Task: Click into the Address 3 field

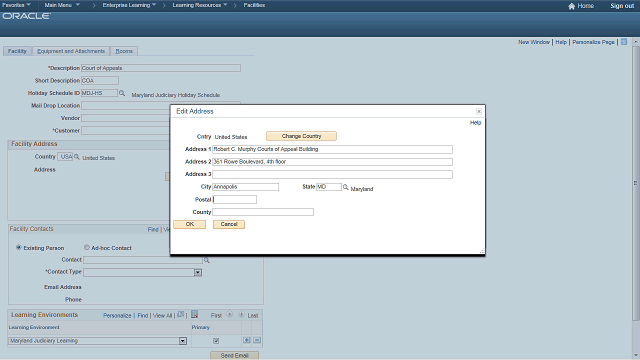Action: (332, 174)
